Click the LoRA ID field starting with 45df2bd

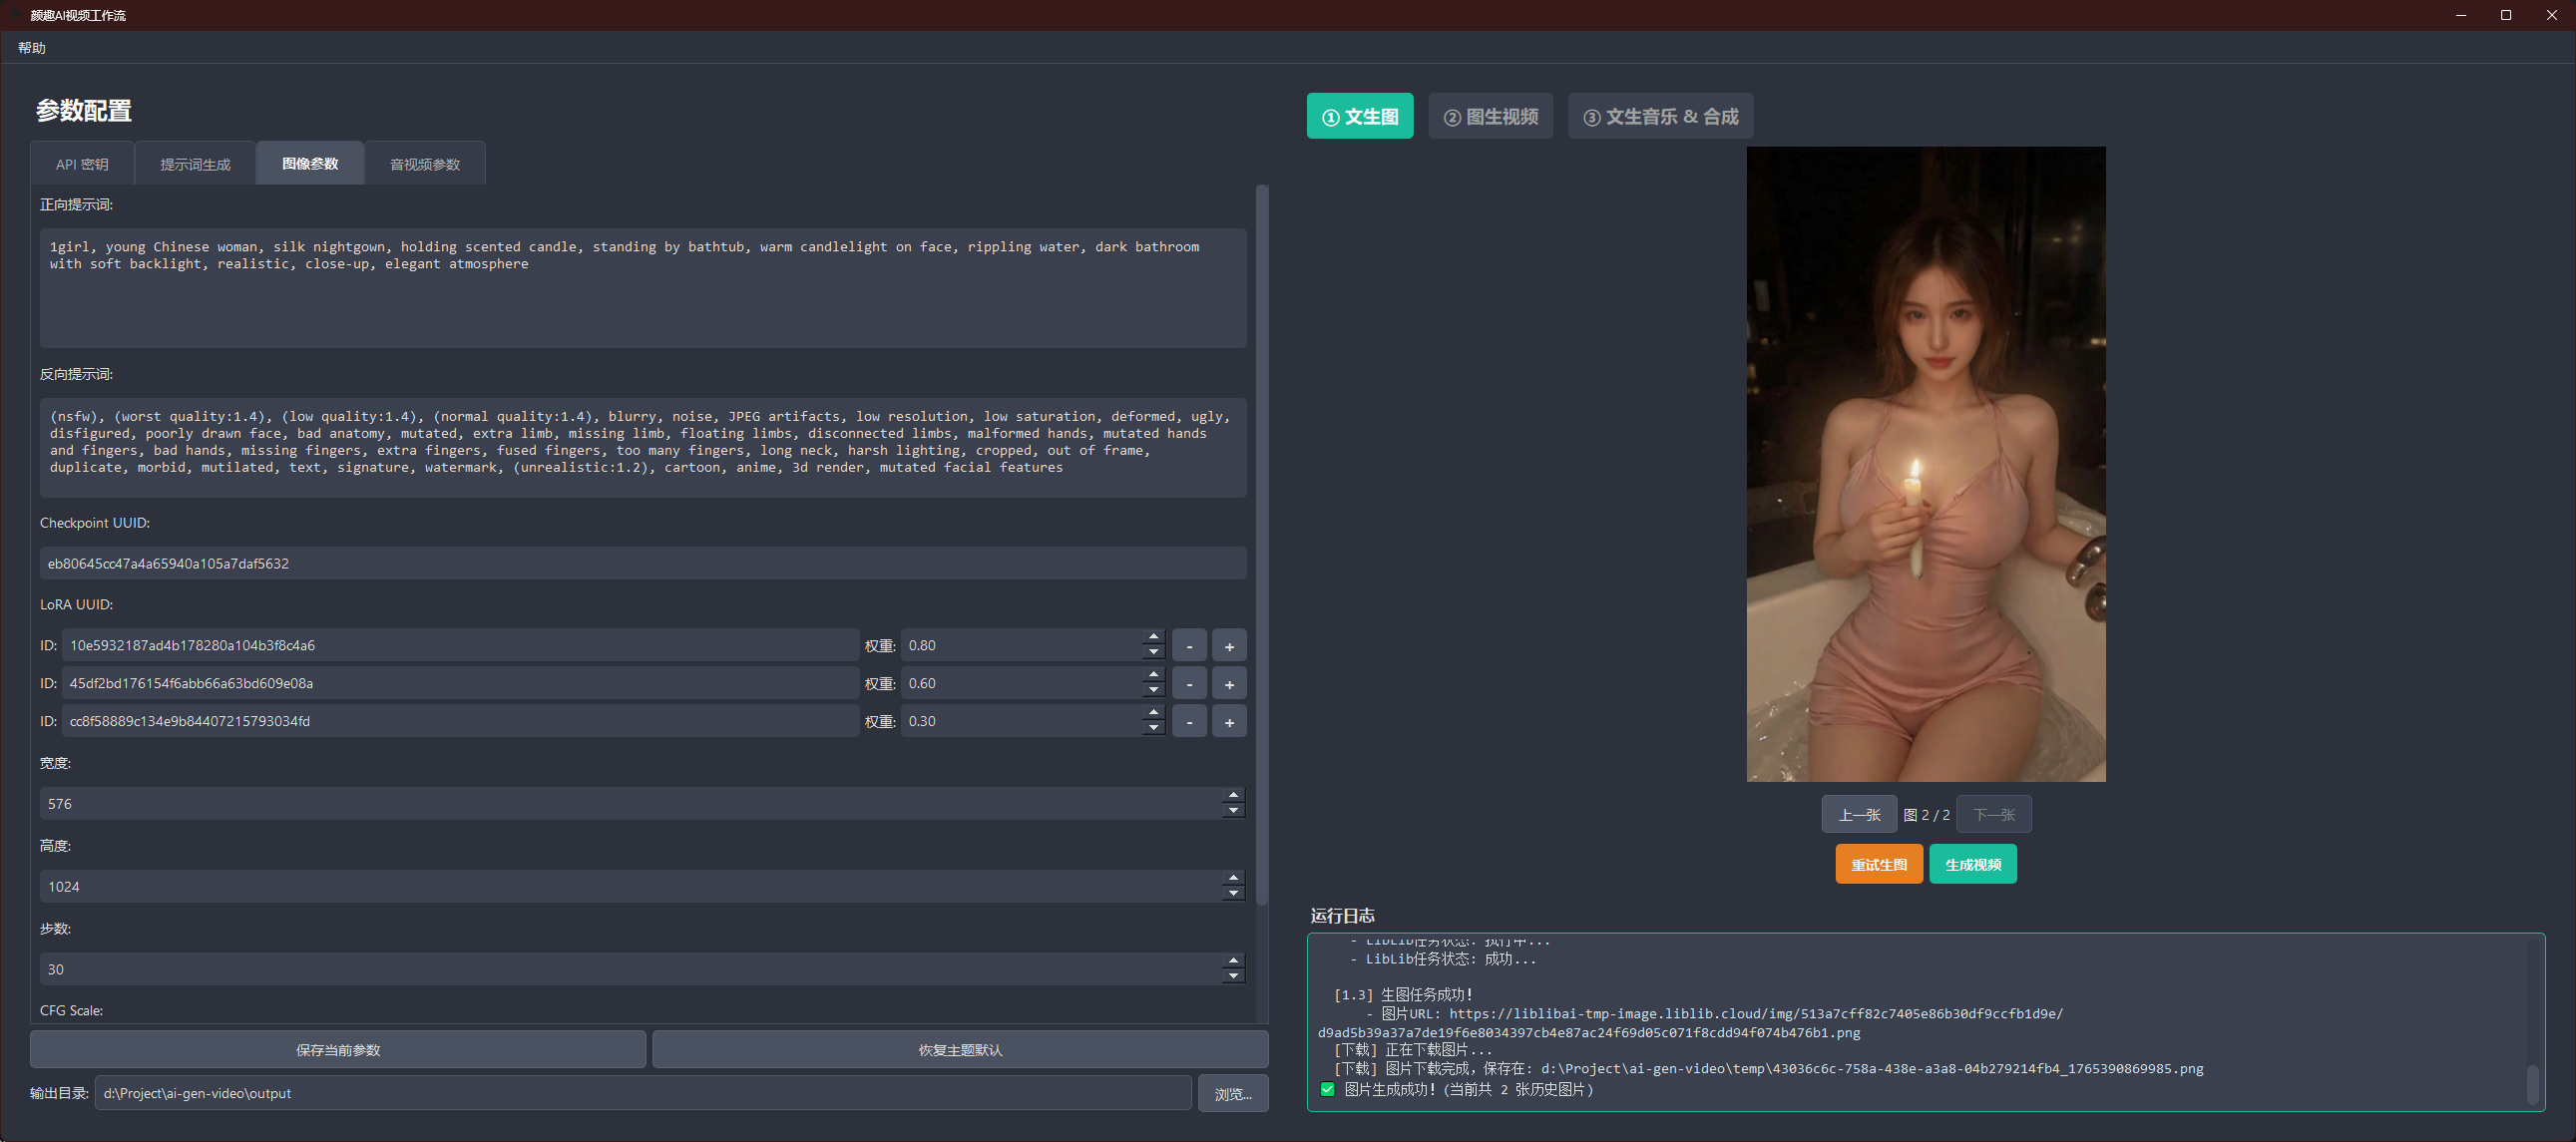pos(460,683)
